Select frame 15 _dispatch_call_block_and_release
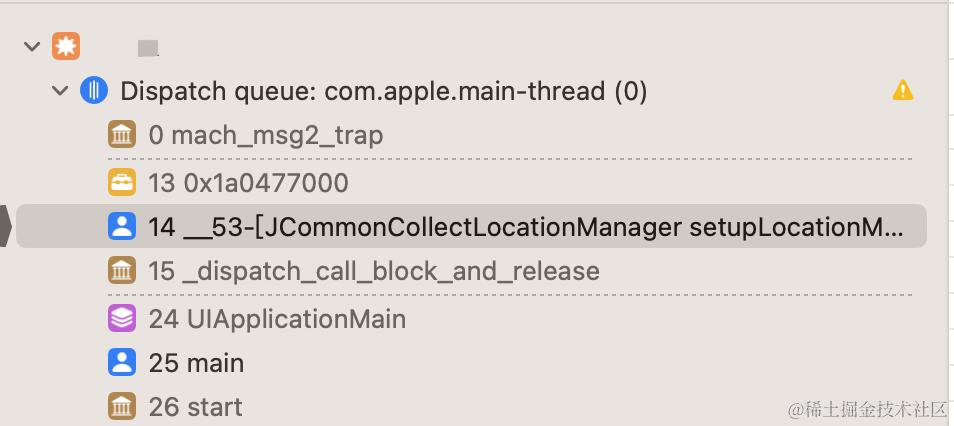 coord(472,271)
